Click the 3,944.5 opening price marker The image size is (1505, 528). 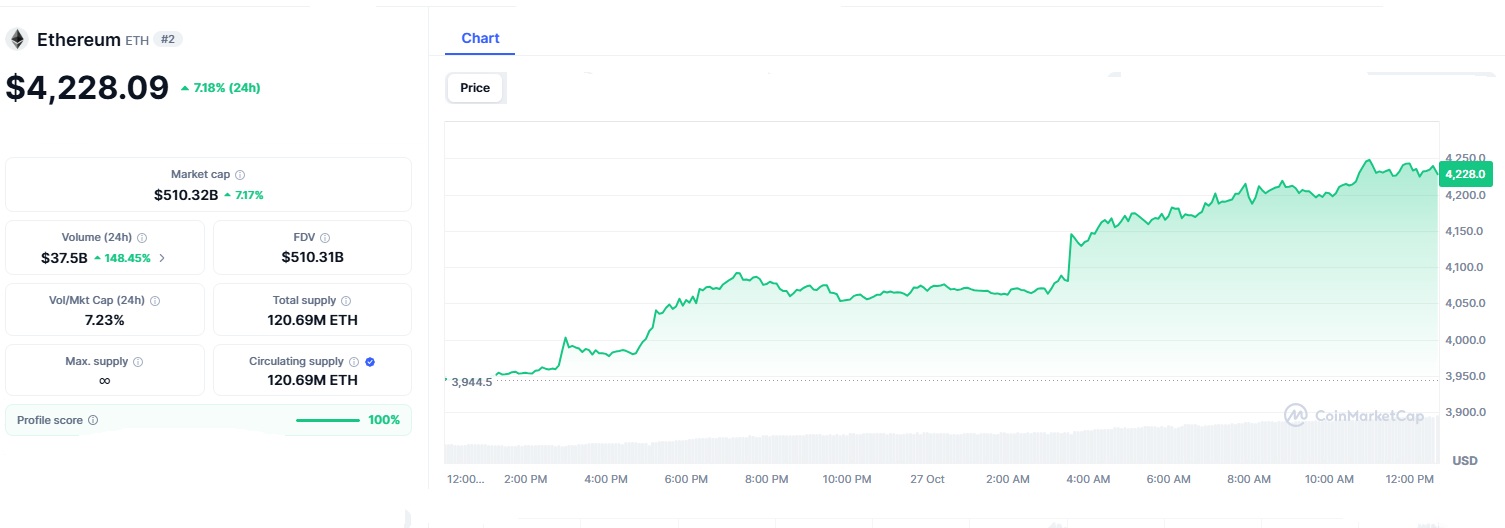pos(472,382)
